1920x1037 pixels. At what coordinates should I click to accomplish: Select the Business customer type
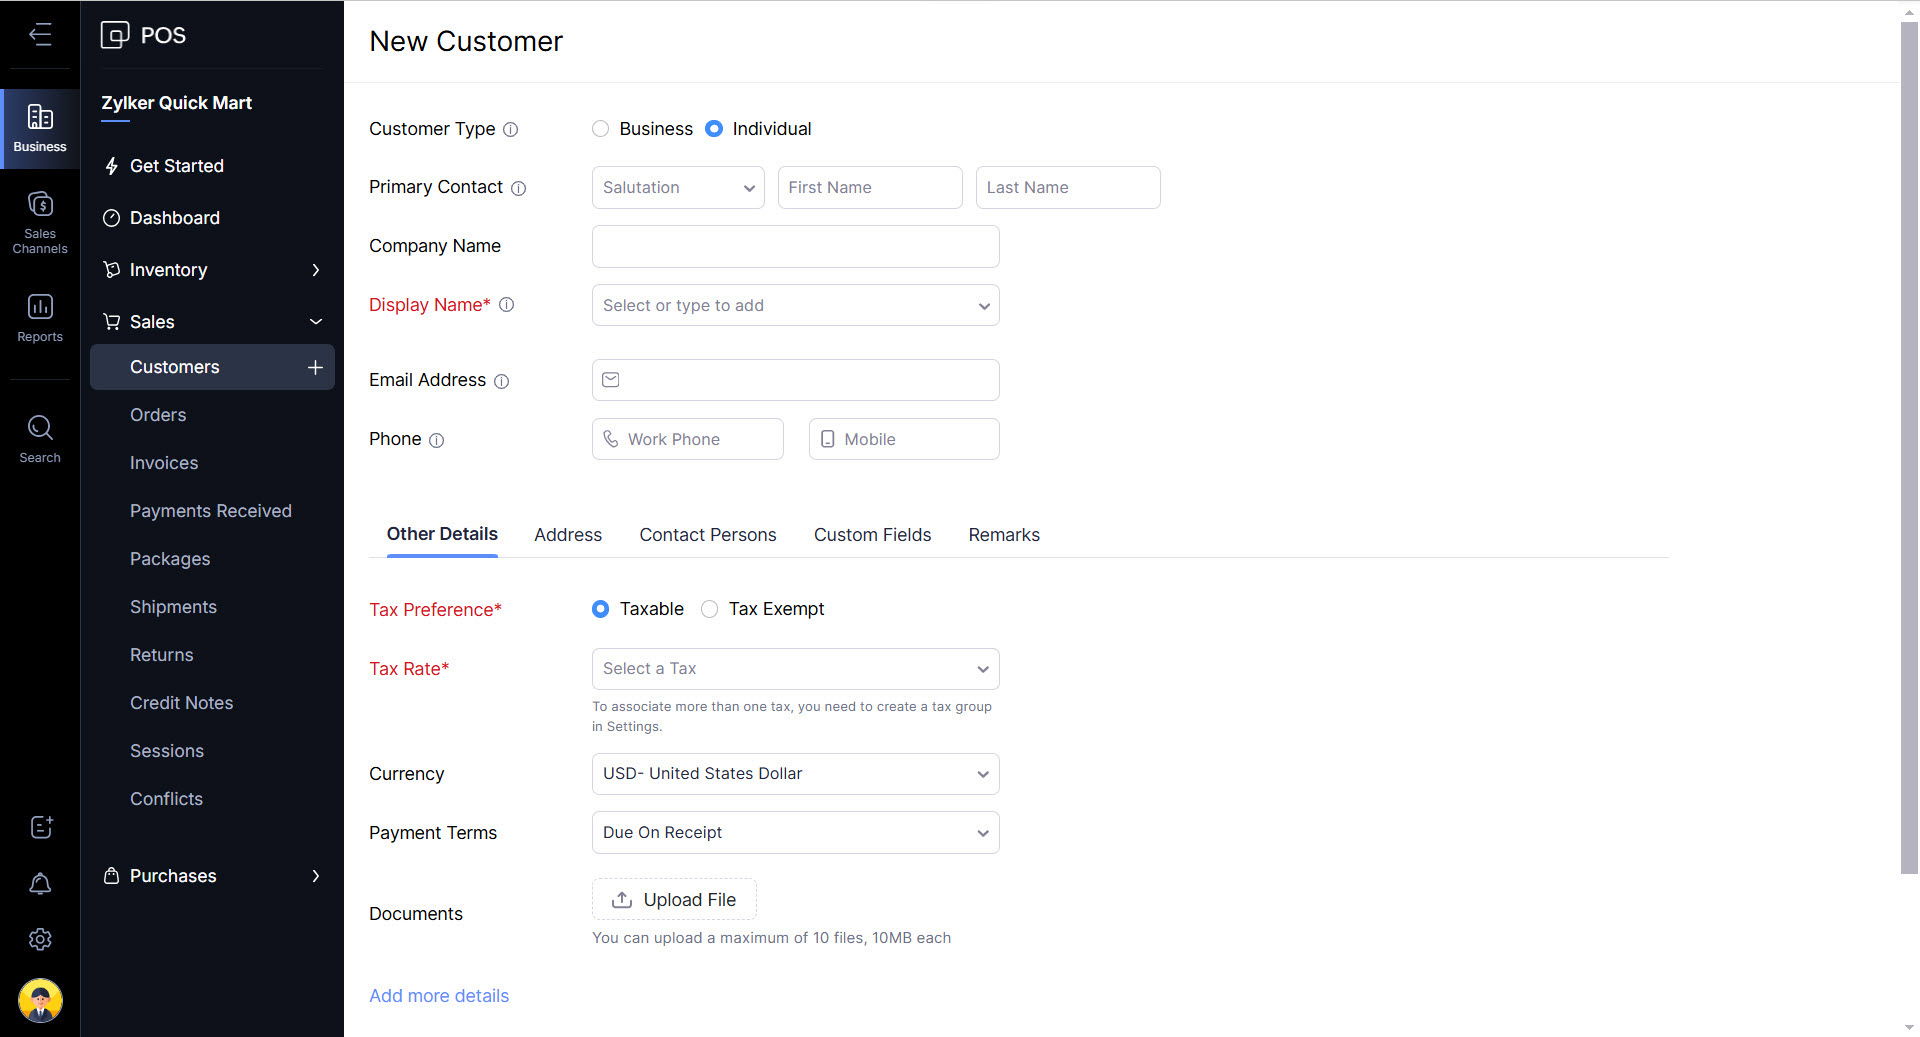click(601, 129)
